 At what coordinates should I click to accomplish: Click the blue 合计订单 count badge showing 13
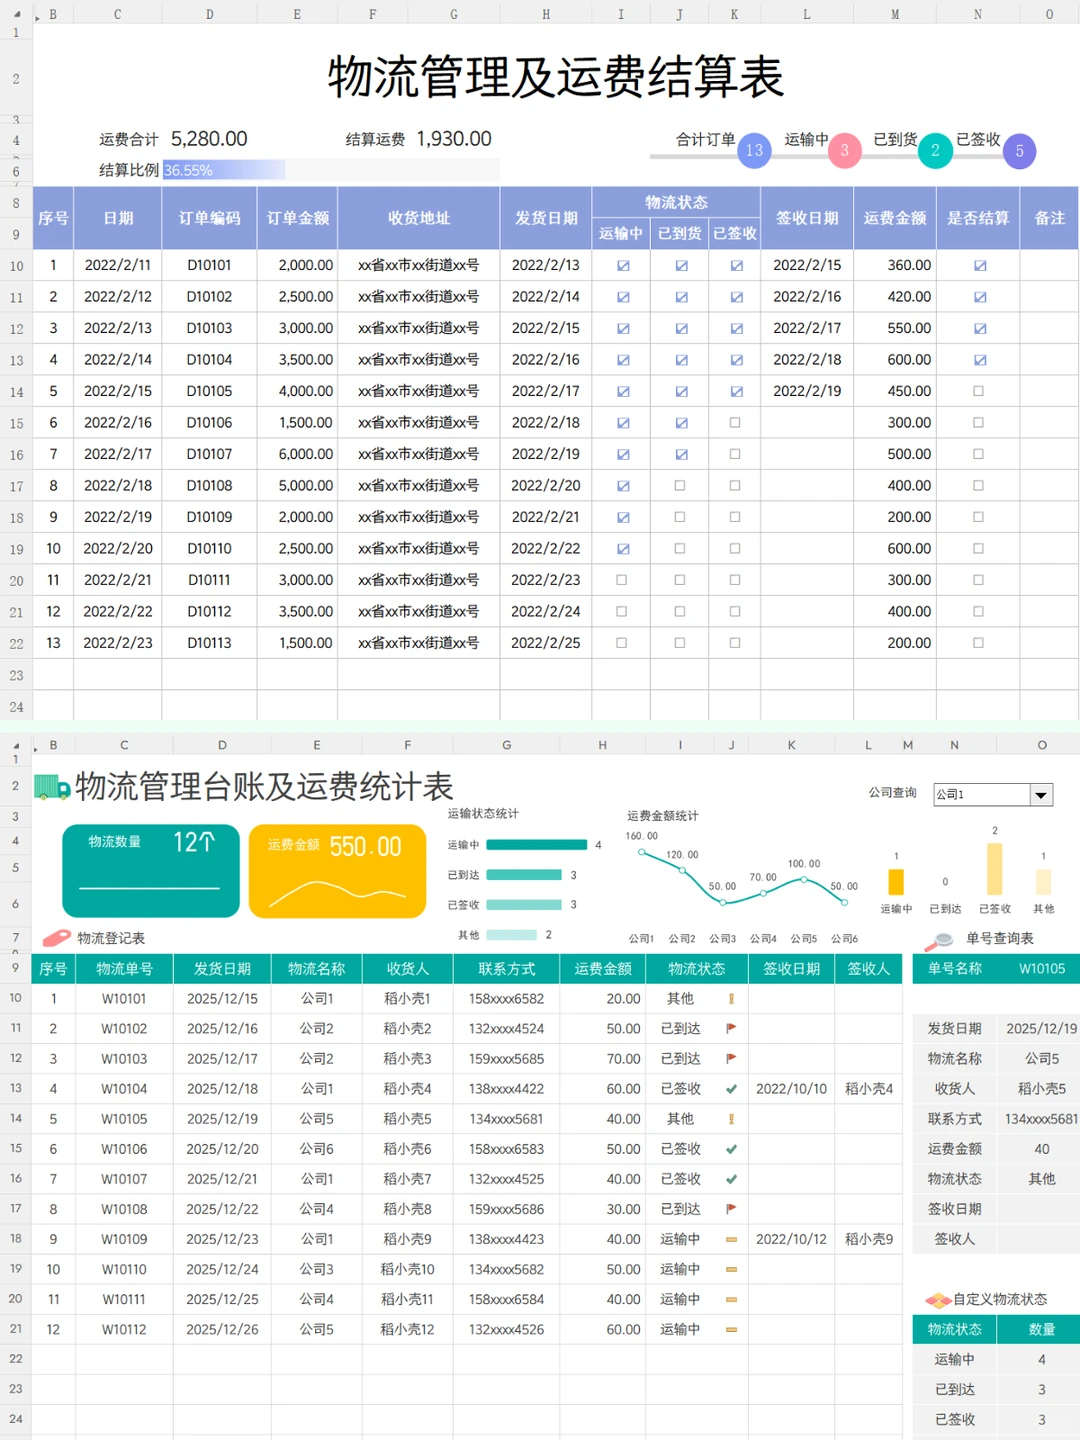(753, 151)
